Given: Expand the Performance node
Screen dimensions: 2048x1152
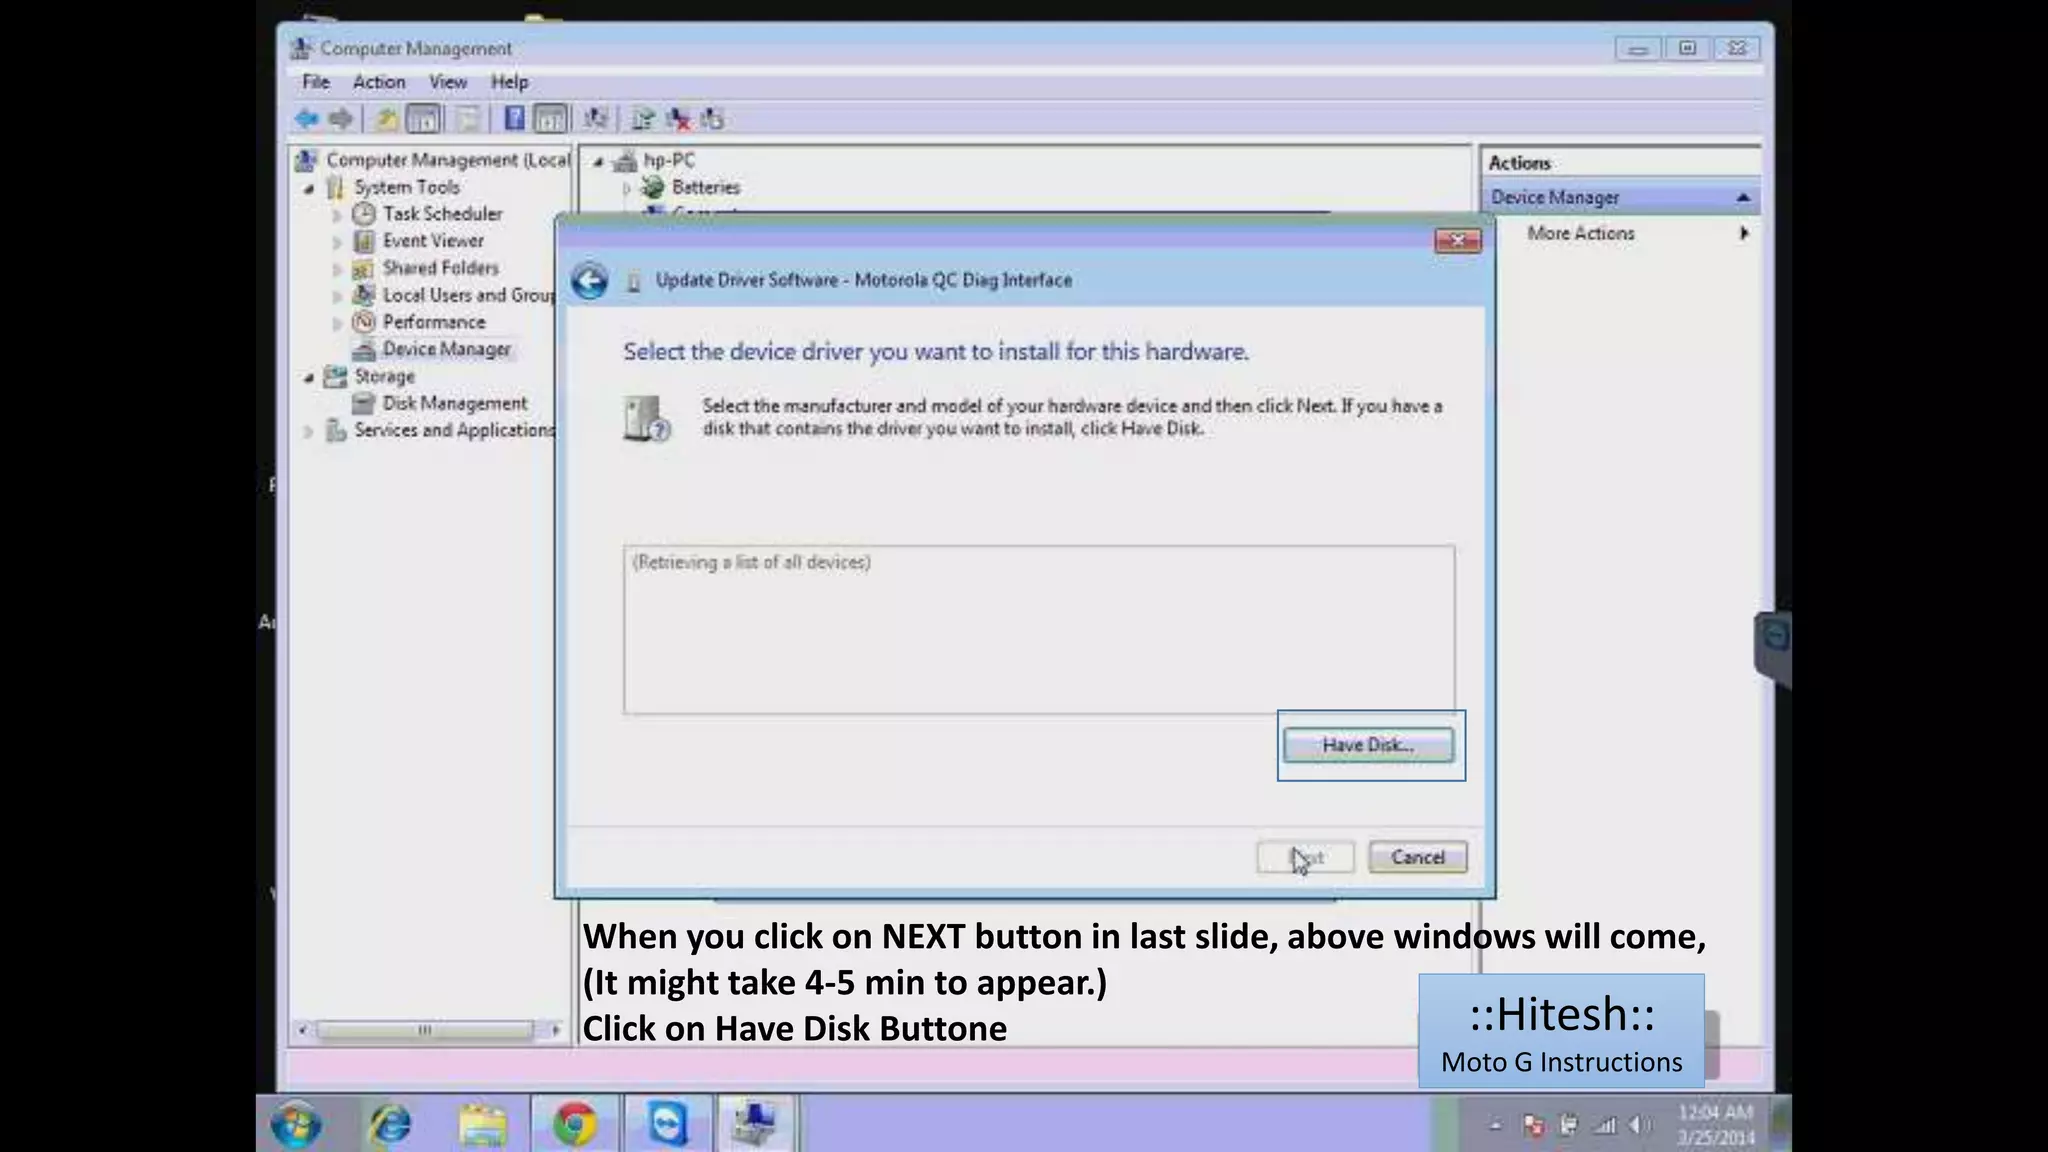Looking at the screenshot, I should tap(337, 323).
